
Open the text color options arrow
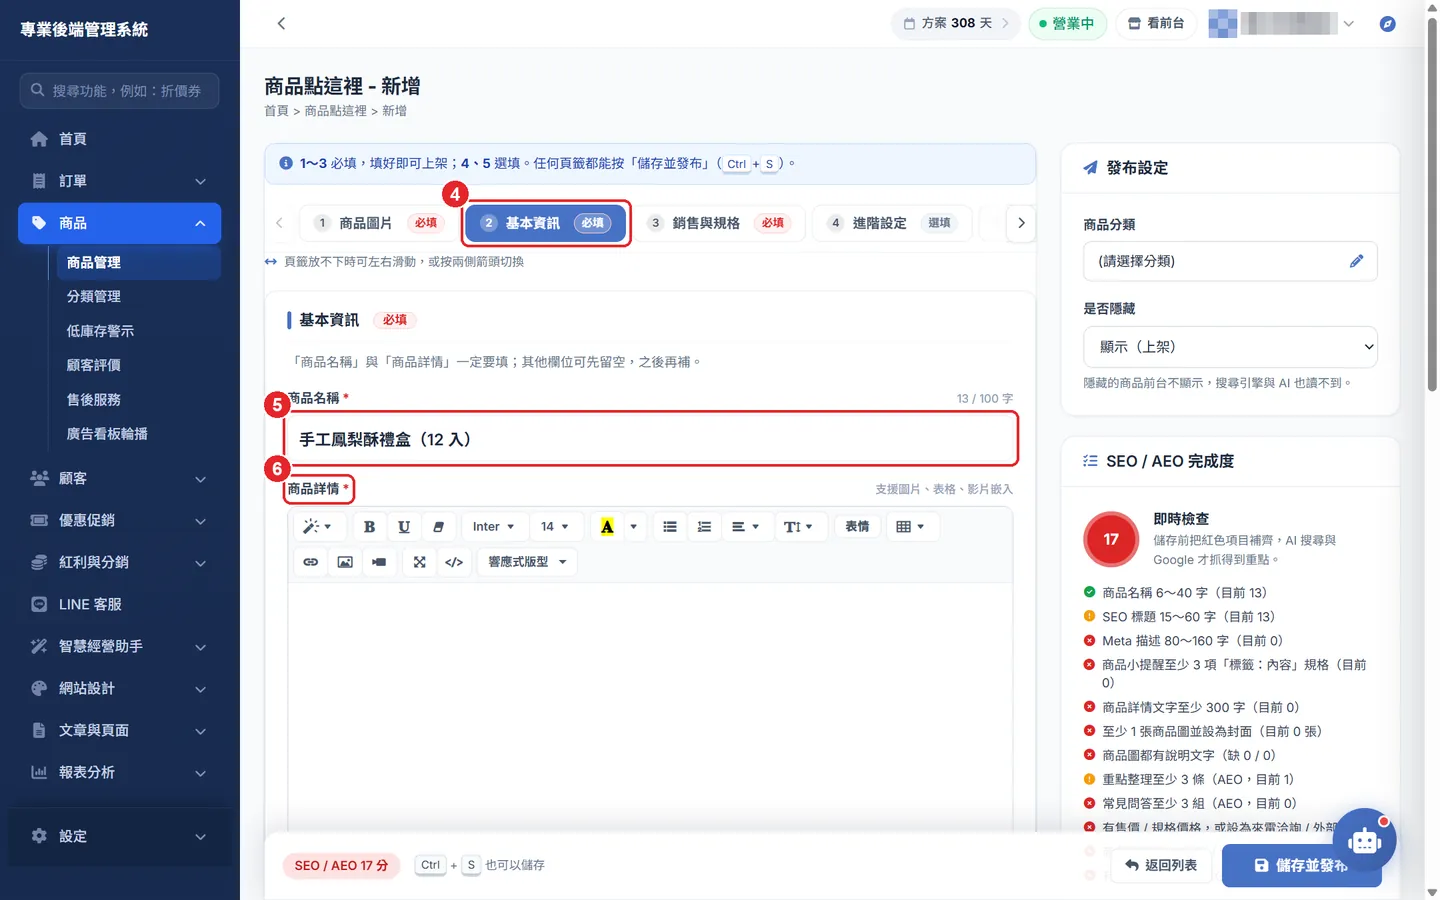[633, 527]
